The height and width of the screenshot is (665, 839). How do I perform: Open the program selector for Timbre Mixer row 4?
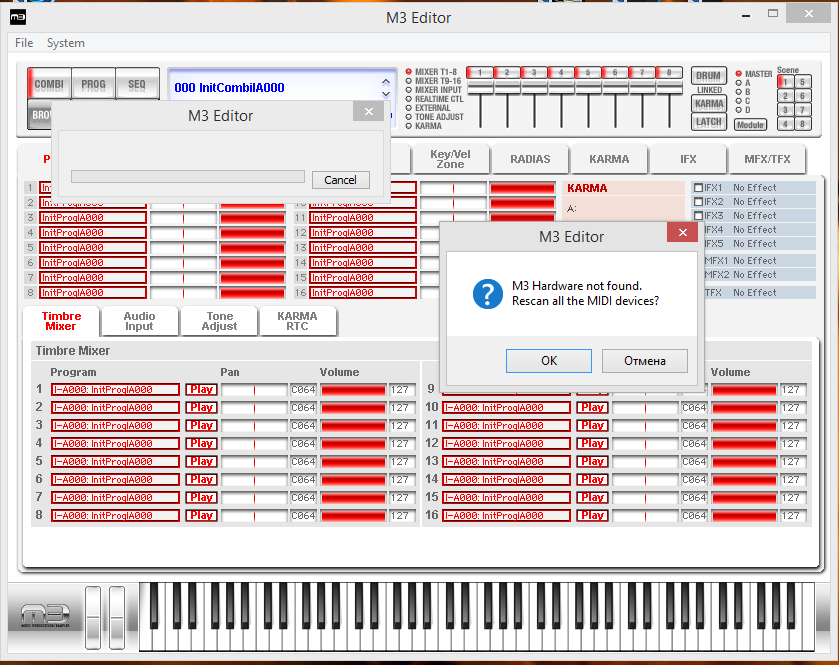click(115, 444)
